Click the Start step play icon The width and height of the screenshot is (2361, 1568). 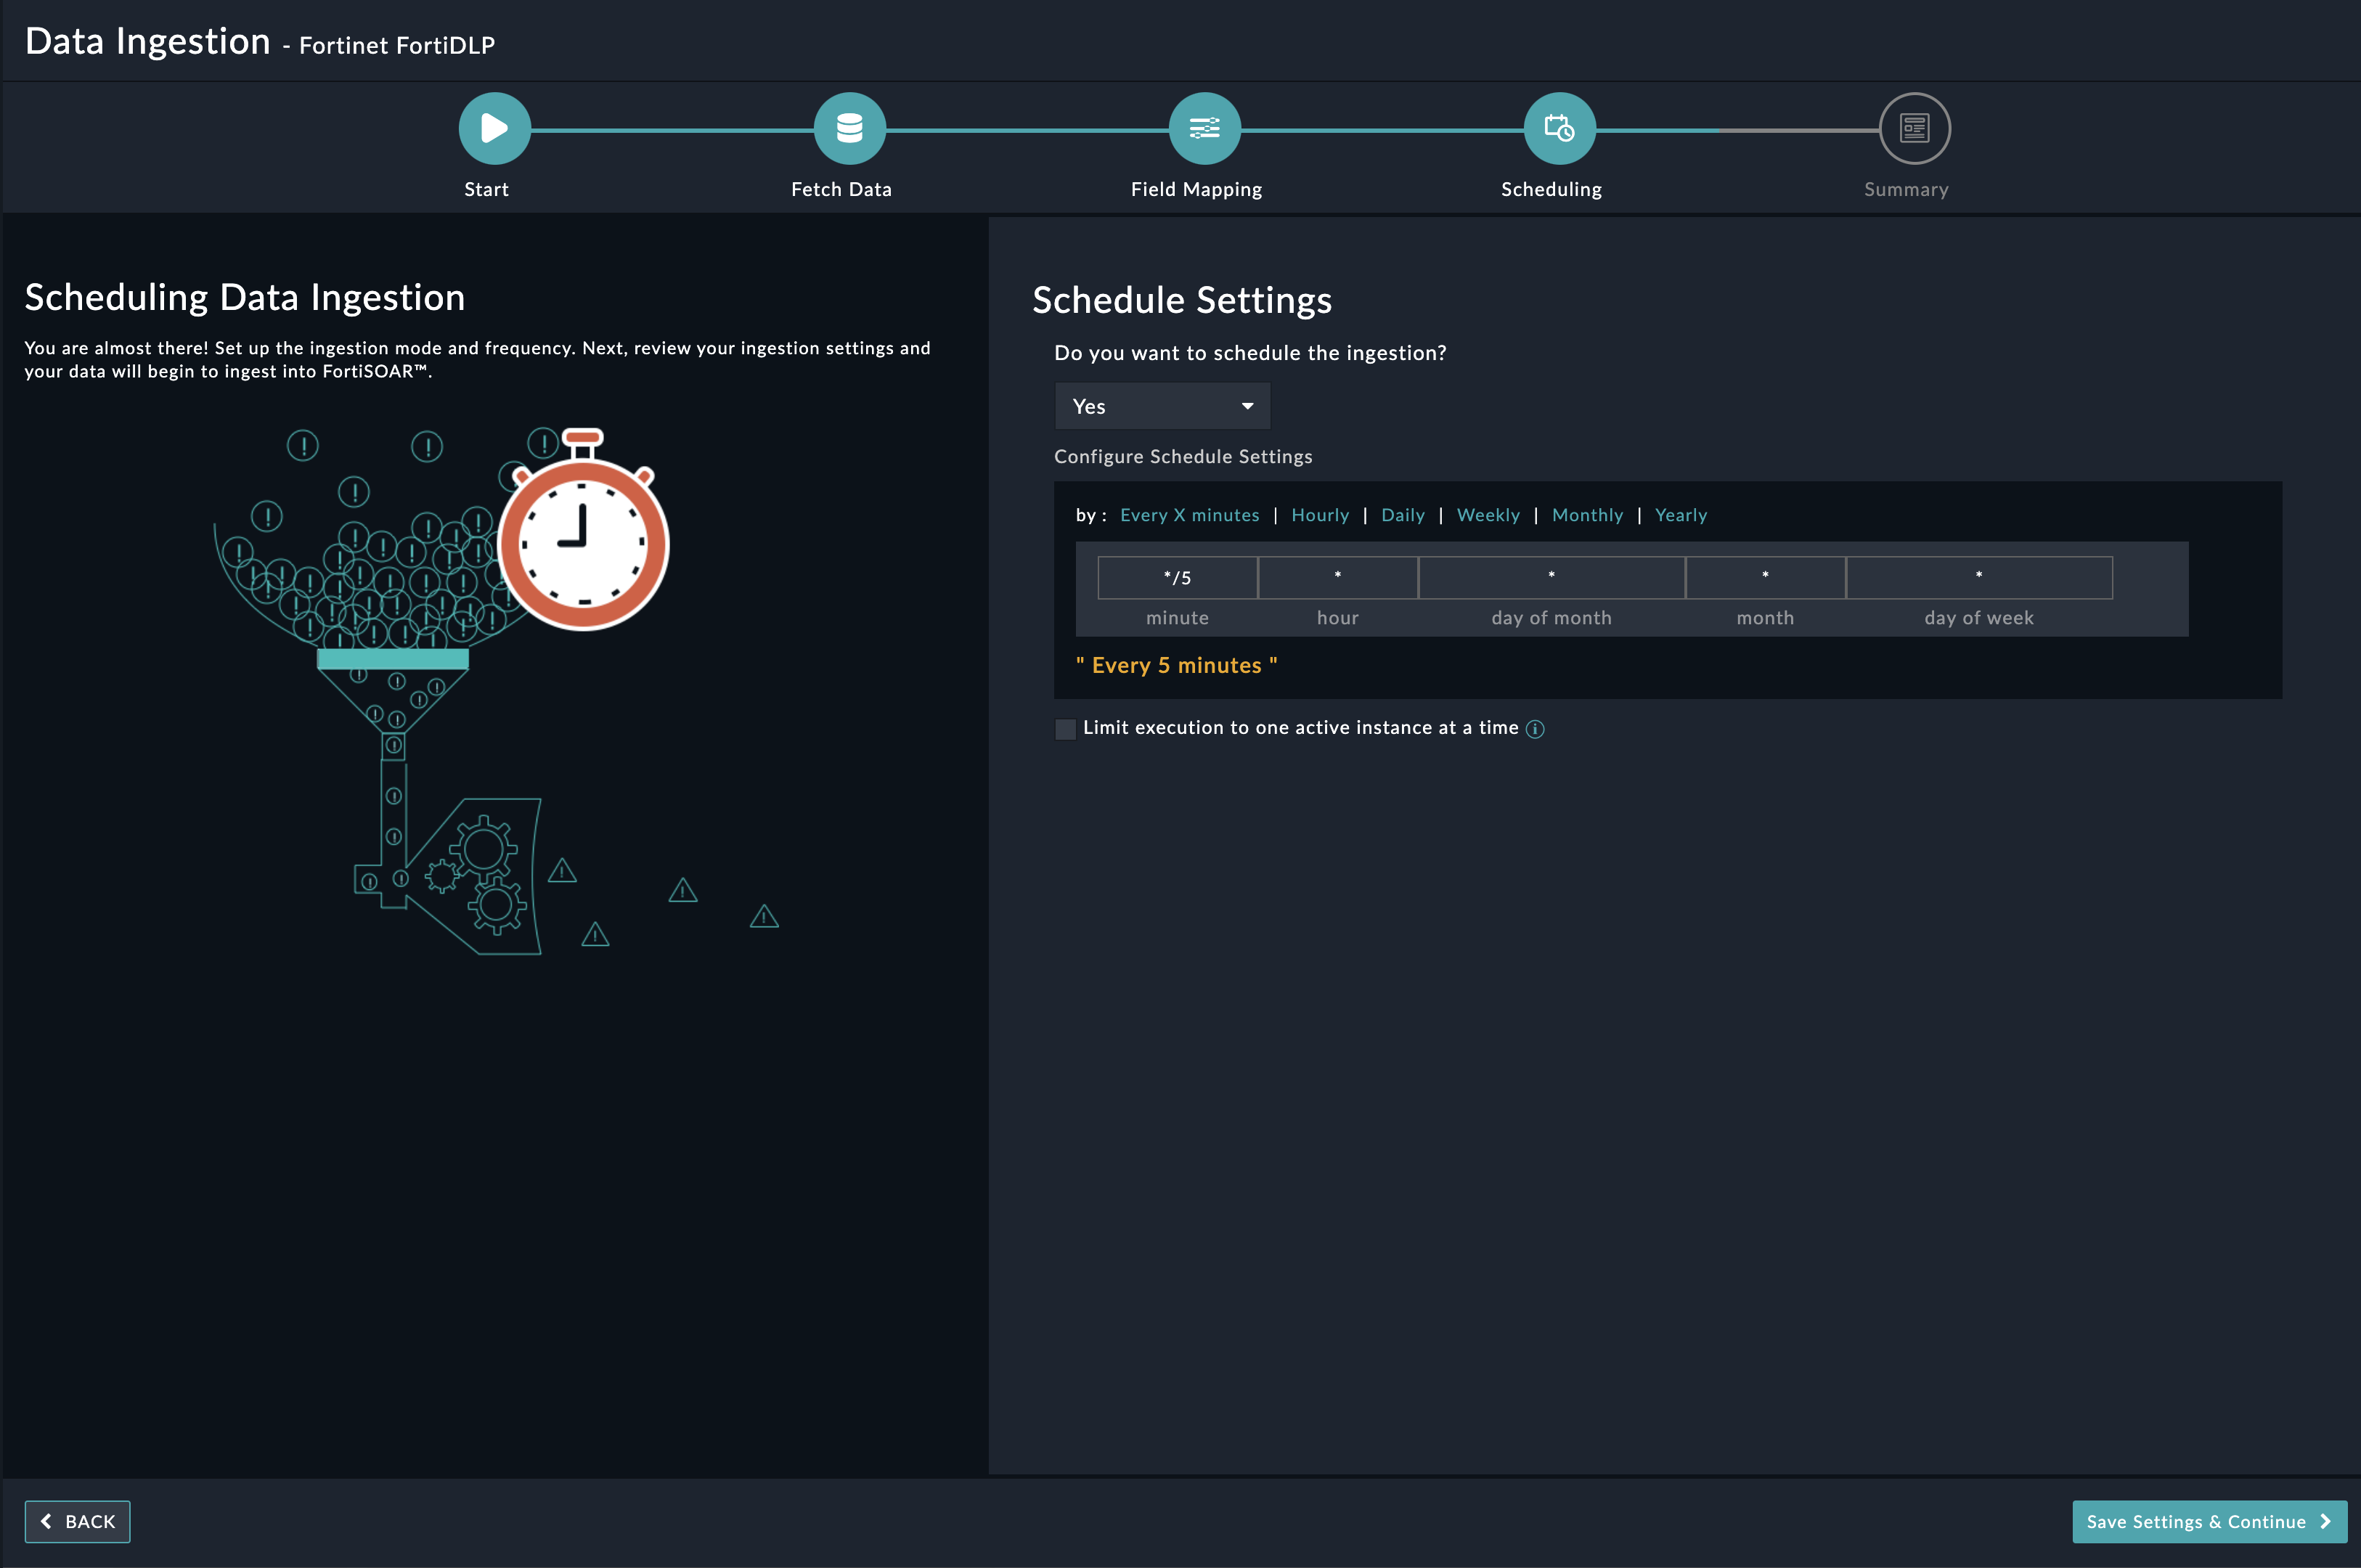tap(494, 128)
